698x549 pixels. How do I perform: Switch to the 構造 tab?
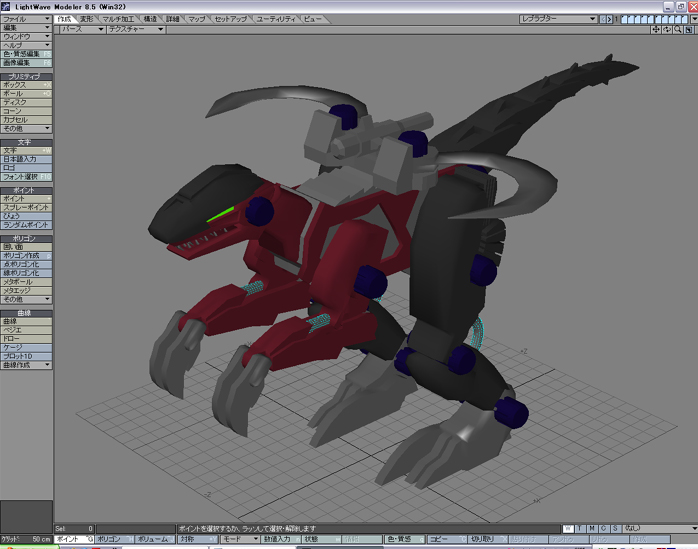tap(150, 19)
